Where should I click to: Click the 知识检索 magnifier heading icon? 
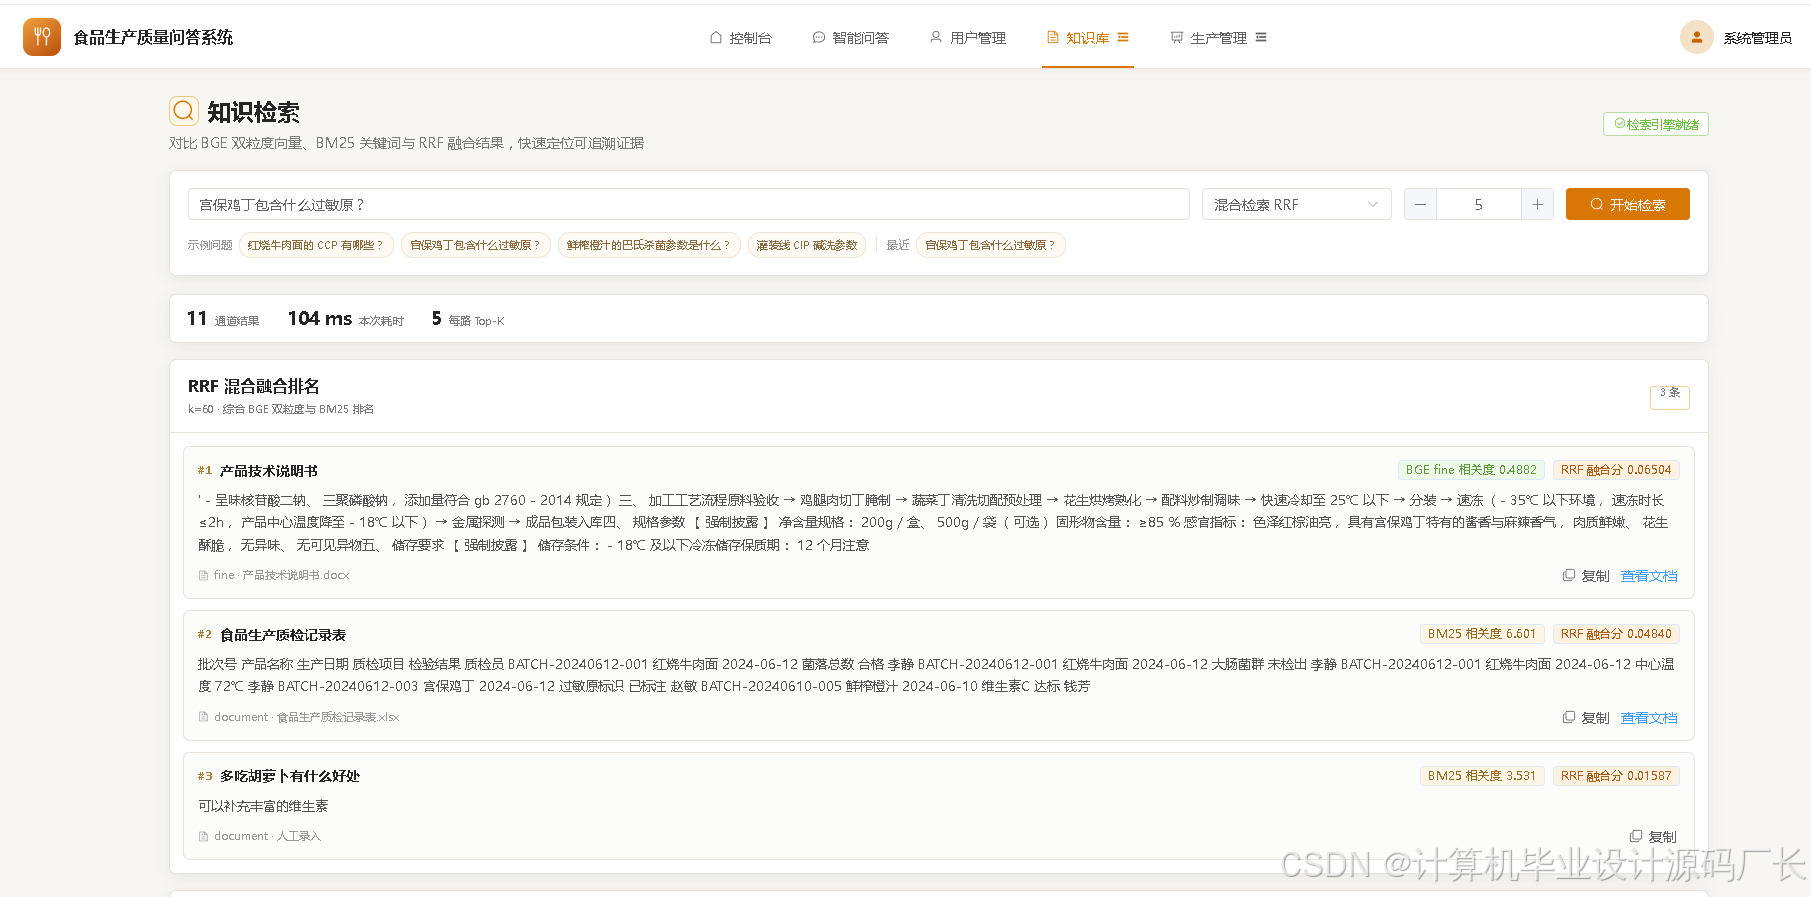tap(183, 111)
